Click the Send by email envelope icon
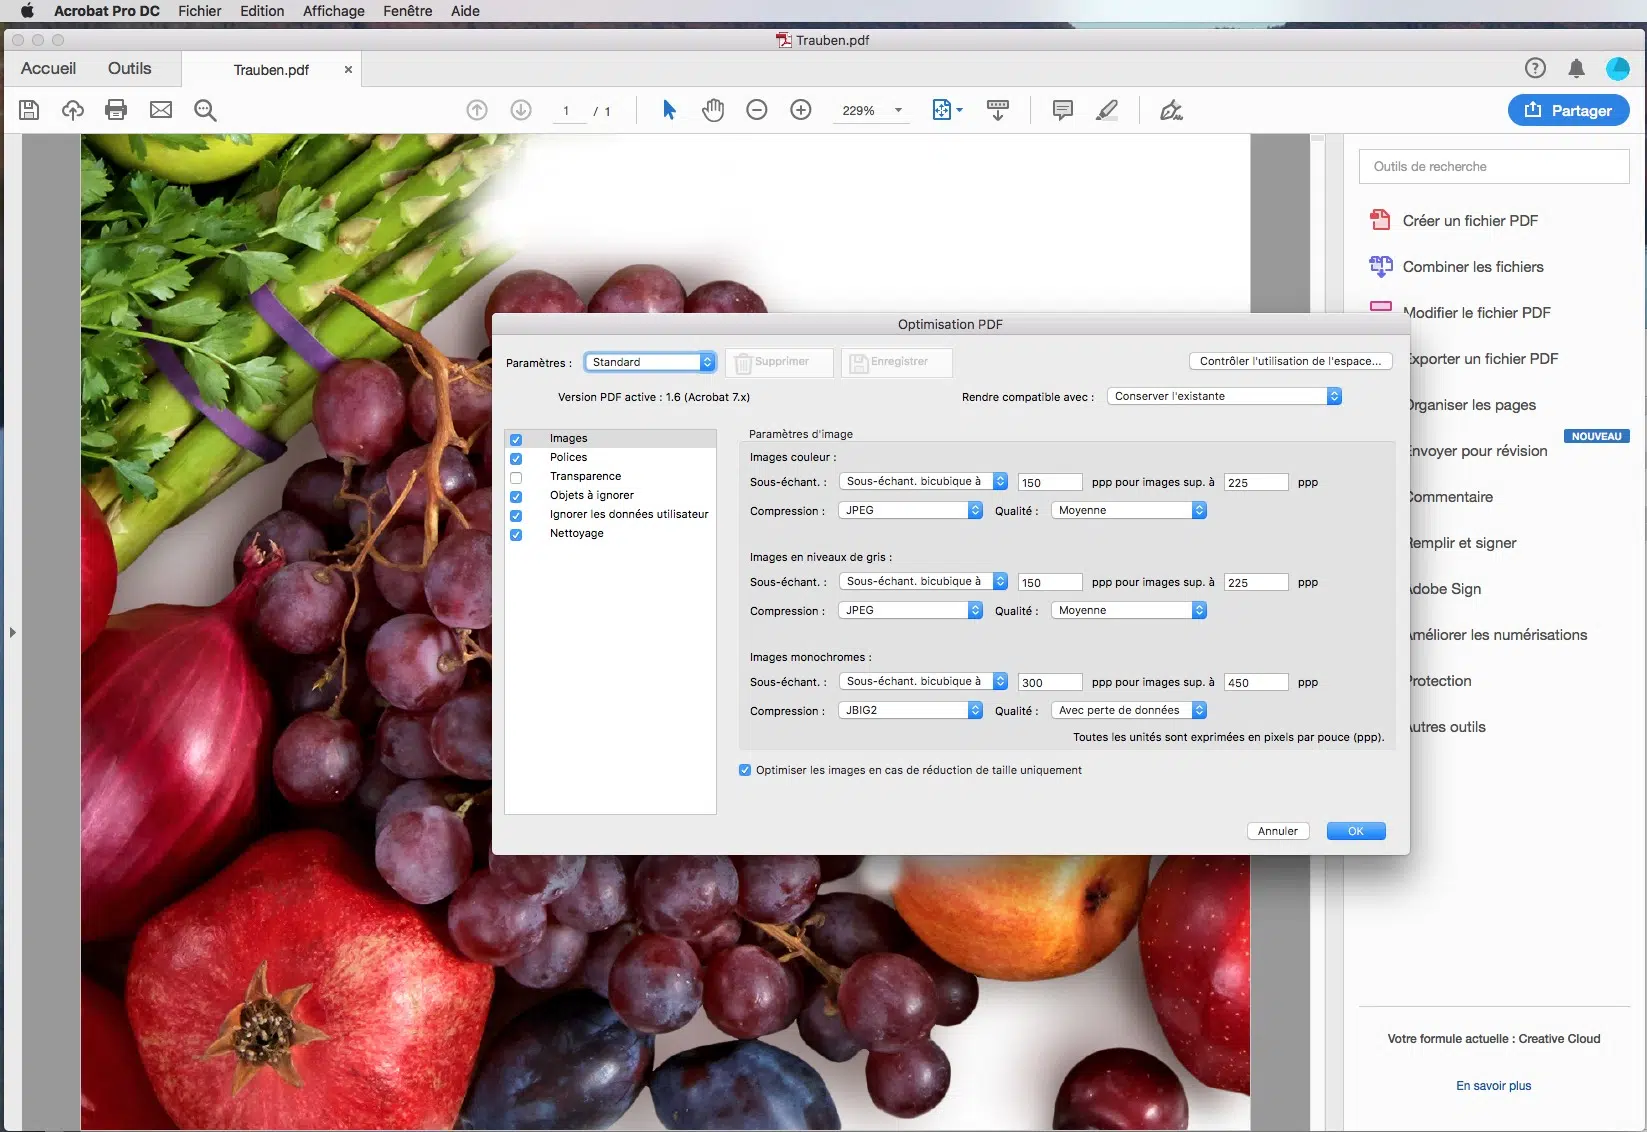The image size is (1647, 1132). coord(161,110)
